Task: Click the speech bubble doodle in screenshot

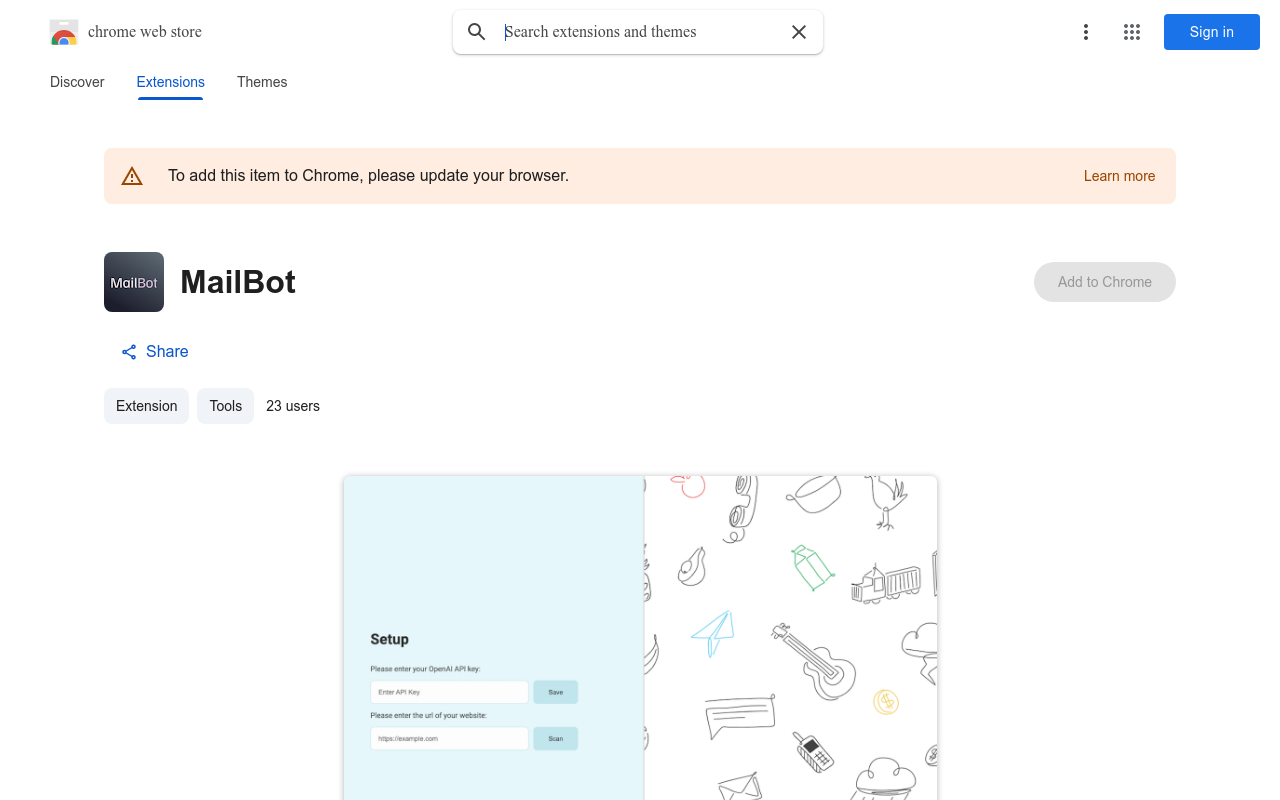Action: [x=740, y=717]
